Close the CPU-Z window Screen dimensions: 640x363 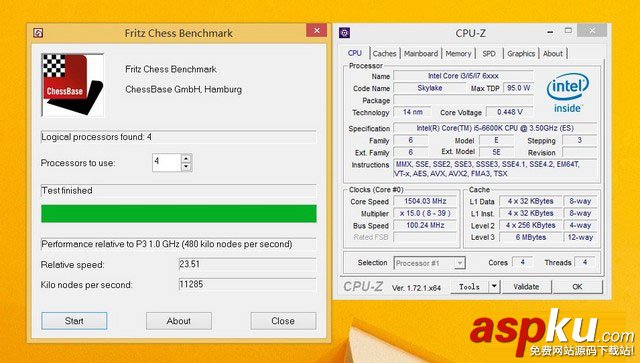[x=592, y=31]
